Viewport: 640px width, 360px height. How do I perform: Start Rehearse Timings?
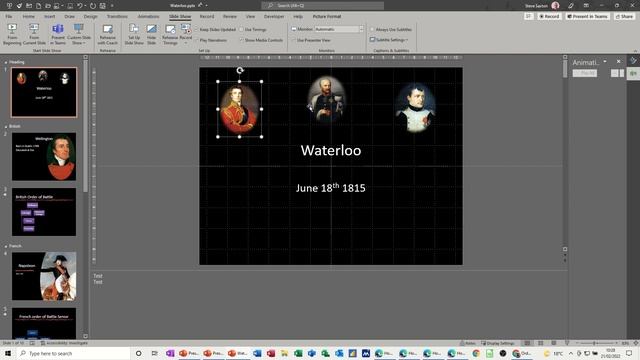170,34
